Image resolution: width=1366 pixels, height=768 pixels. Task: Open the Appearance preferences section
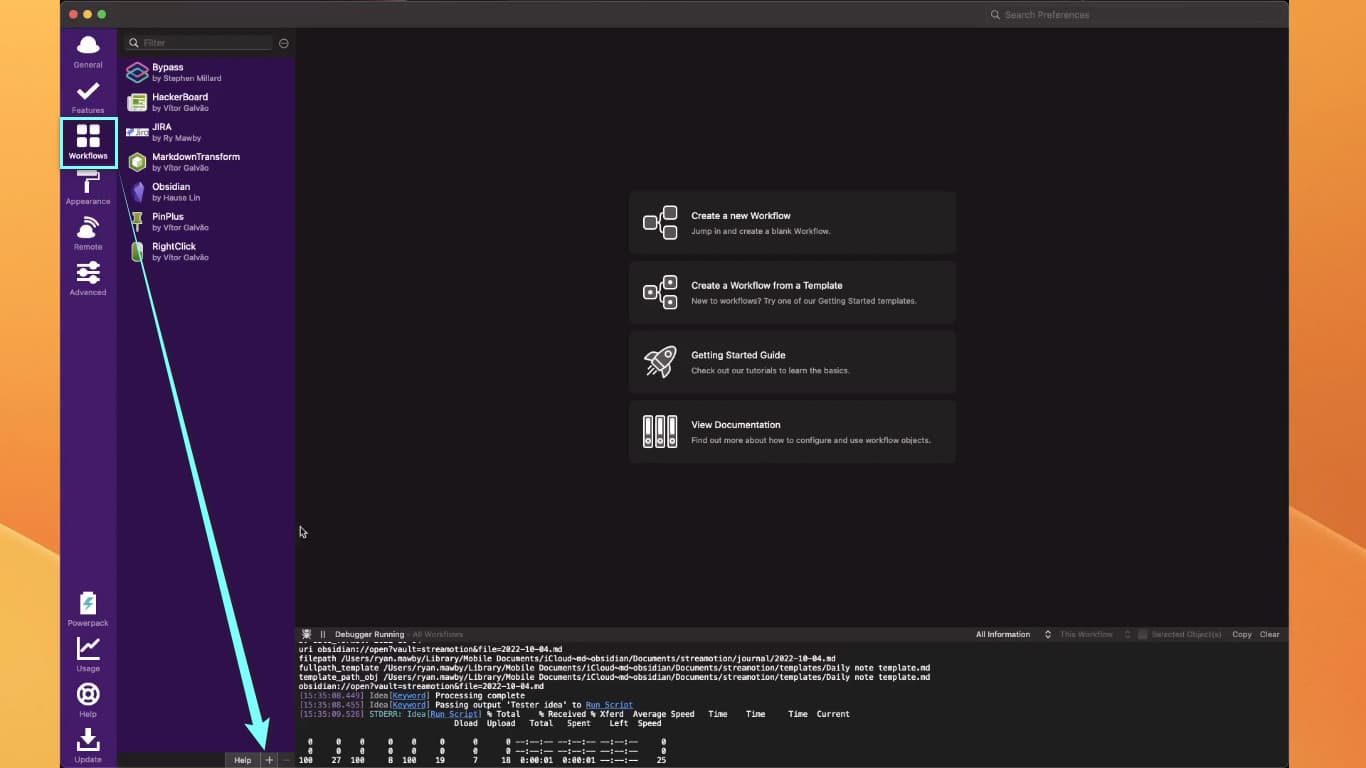pos(88,188)
